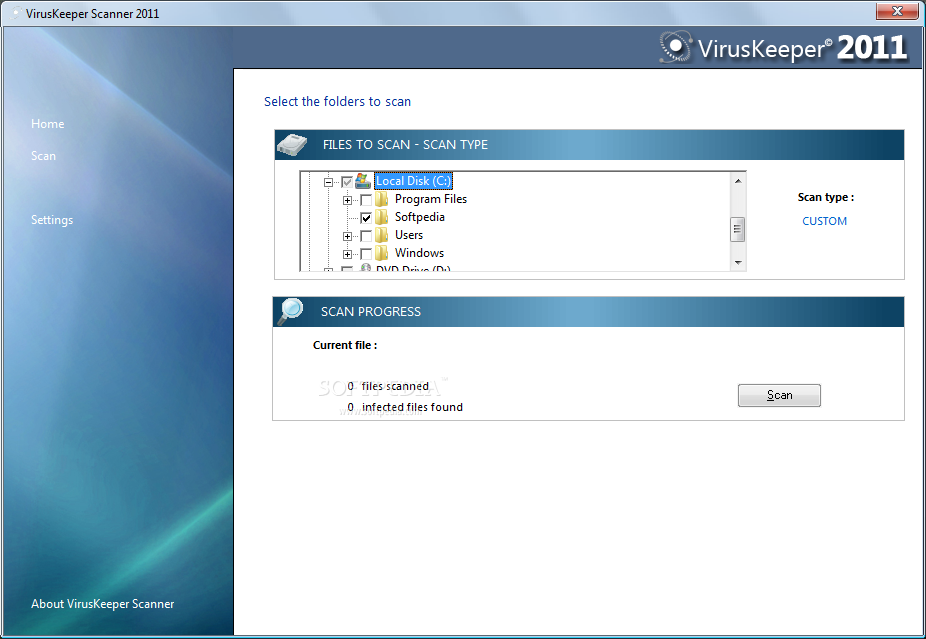Click the Windows folder icon

[x=382, y=253]
